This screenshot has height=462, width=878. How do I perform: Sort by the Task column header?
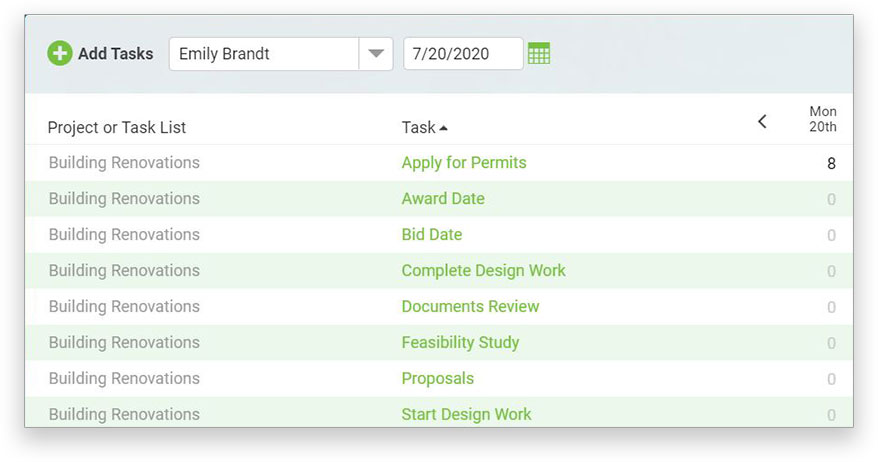click(x=418, y=128)
